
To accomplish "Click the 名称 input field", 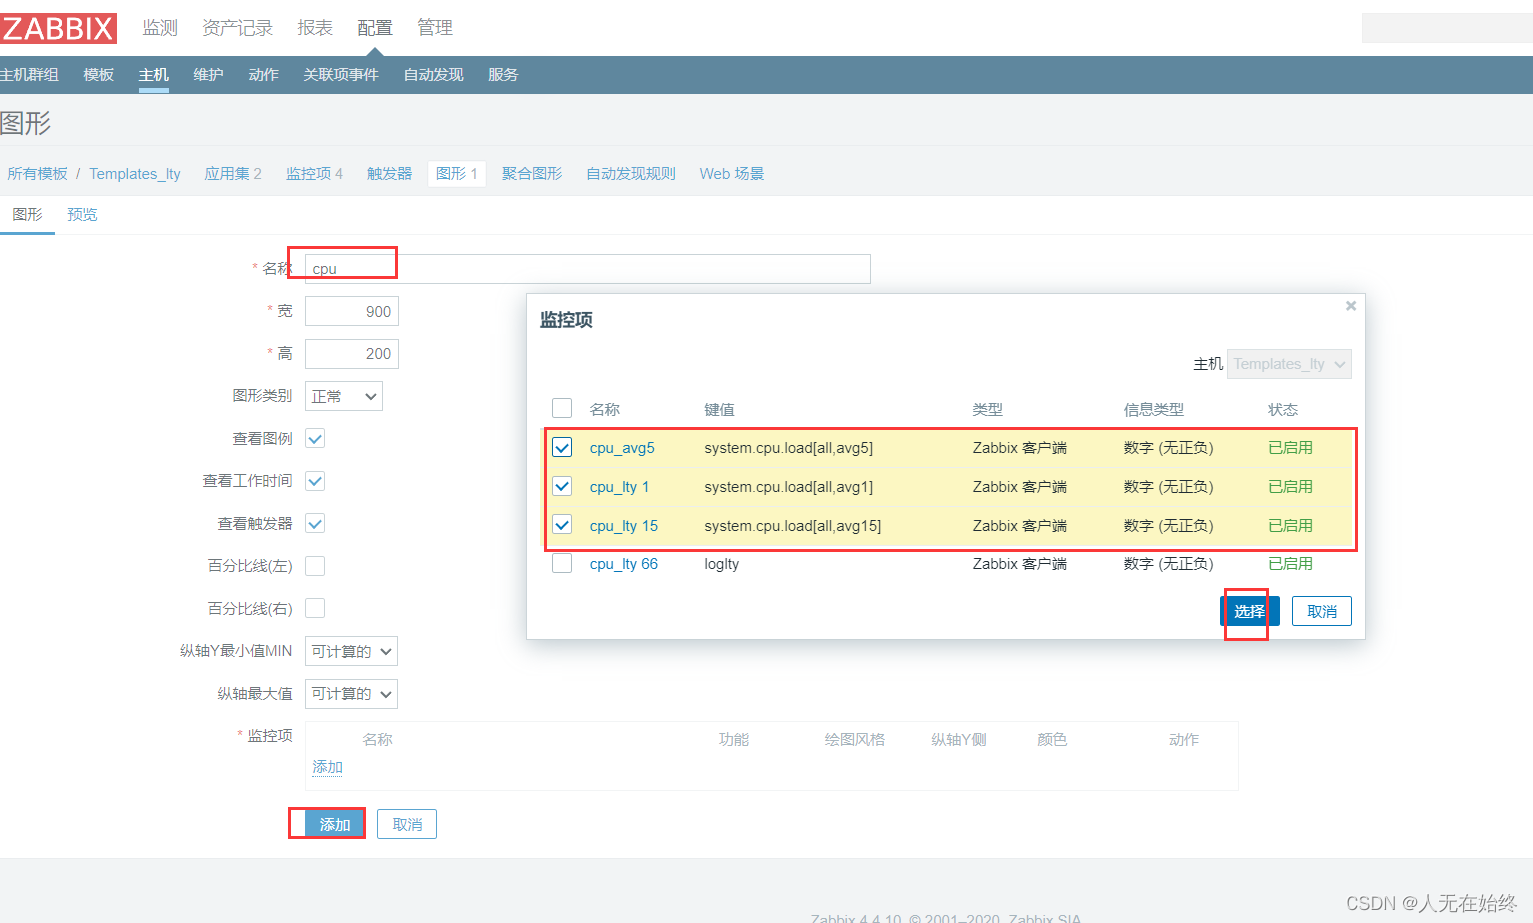I will point(588,269).
